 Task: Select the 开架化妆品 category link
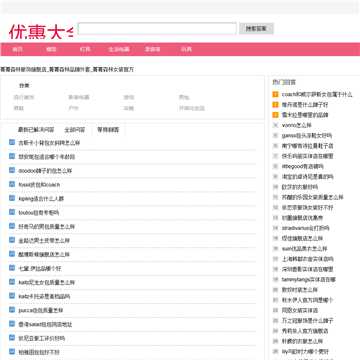coord(192,108)
